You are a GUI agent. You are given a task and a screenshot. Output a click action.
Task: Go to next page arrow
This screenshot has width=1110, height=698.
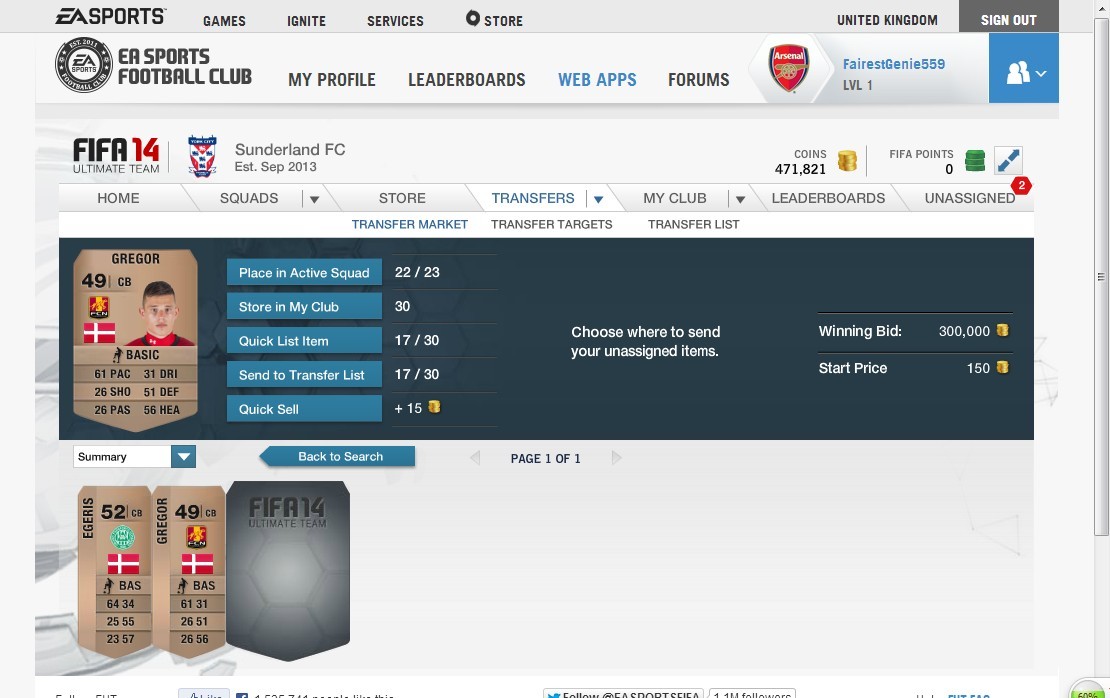(x=617, y=458)
